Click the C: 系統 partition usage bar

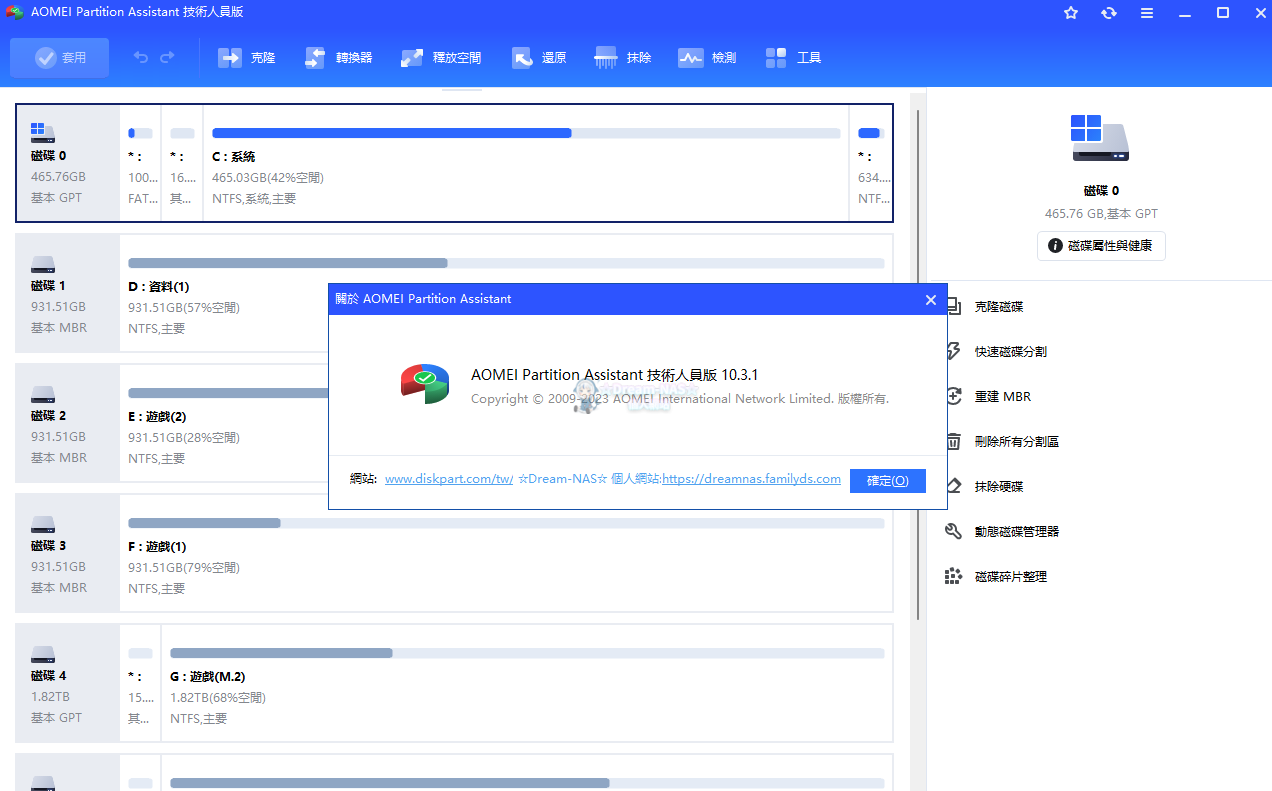(x=524, y=132)
